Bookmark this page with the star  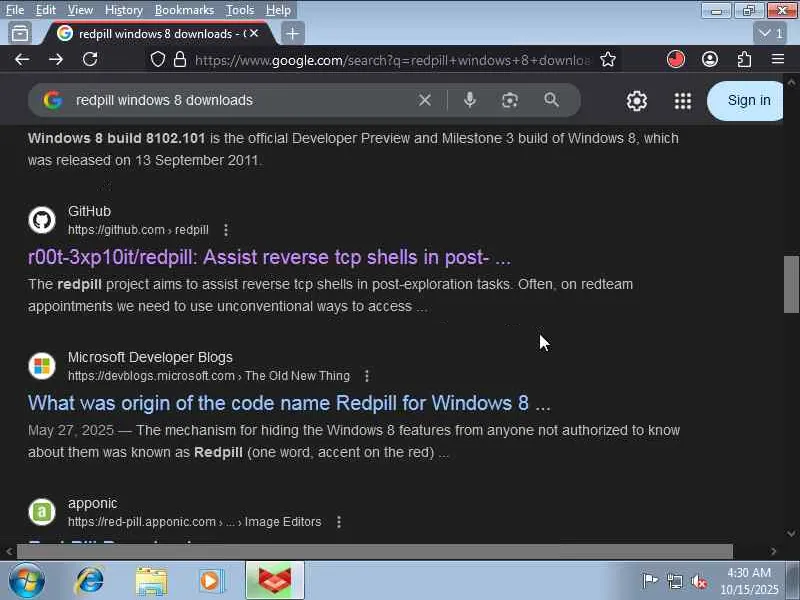608,60
